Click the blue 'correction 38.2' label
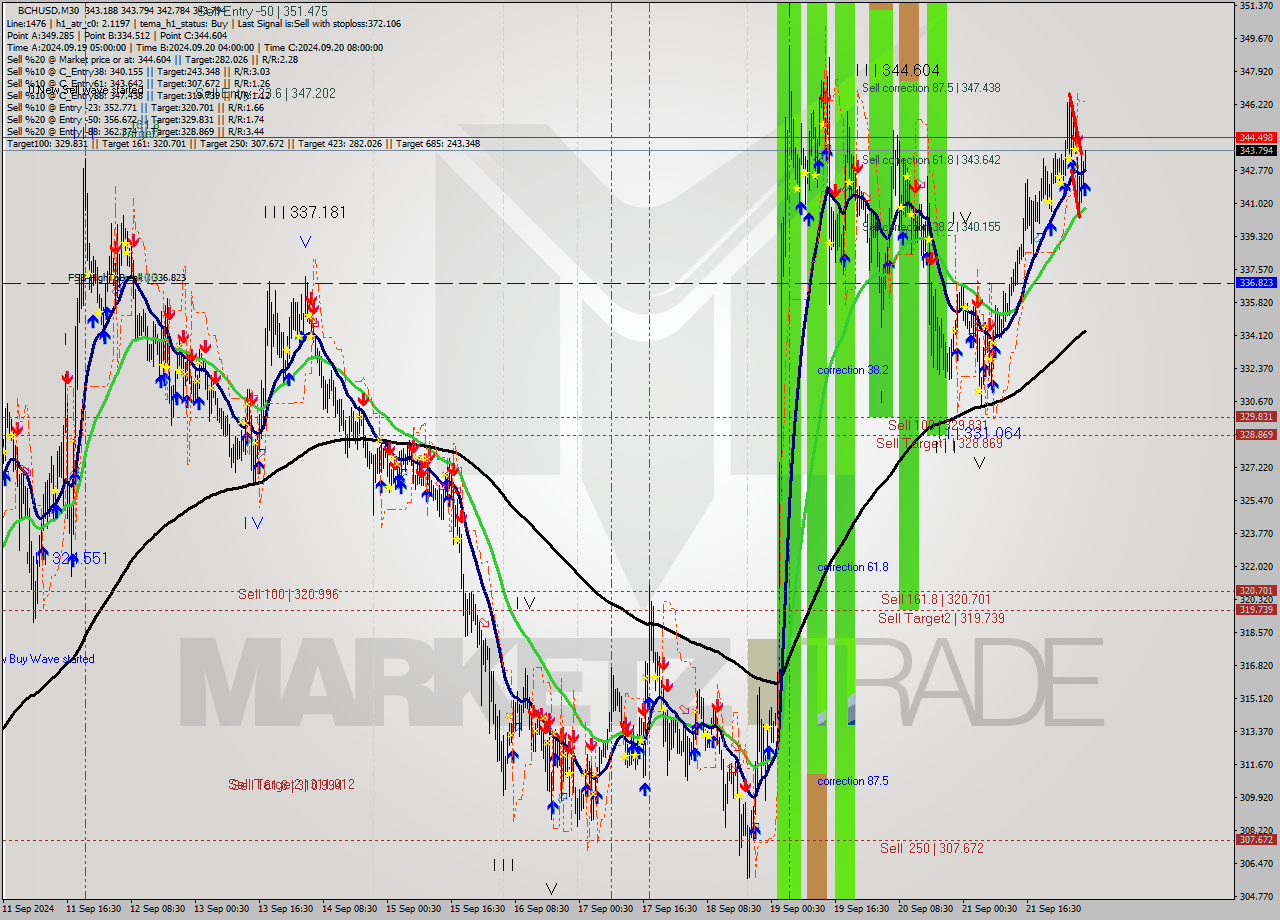Viewport: 1280px width, 920px height. pyautogui.click(x=853, y=370)
